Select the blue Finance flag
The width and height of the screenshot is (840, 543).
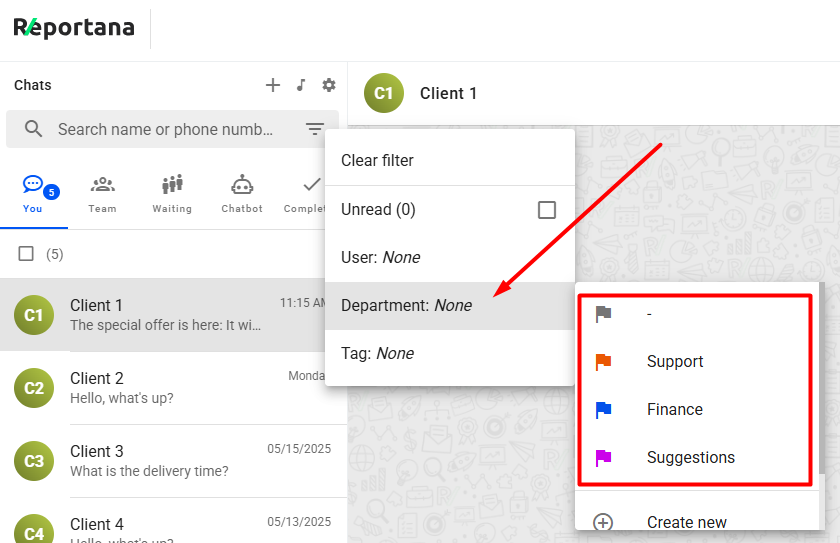[603, 410]
